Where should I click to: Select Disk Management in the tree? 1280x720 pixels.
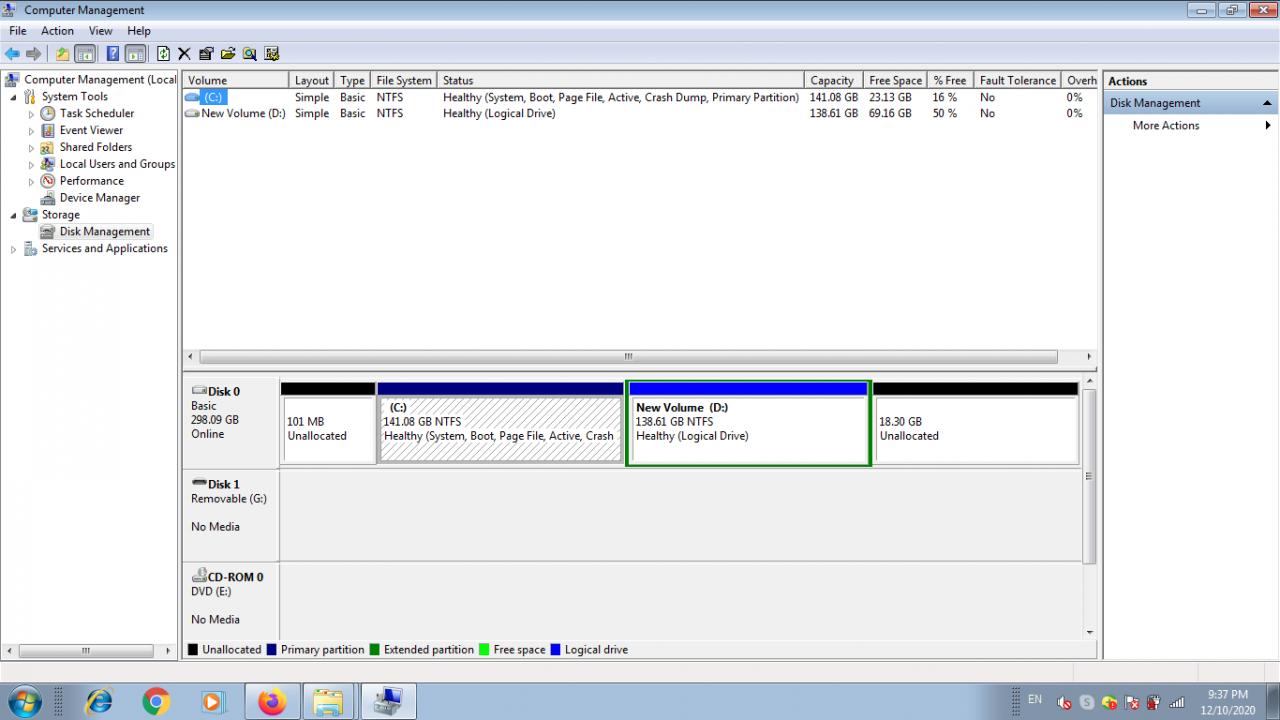point(104,232)
